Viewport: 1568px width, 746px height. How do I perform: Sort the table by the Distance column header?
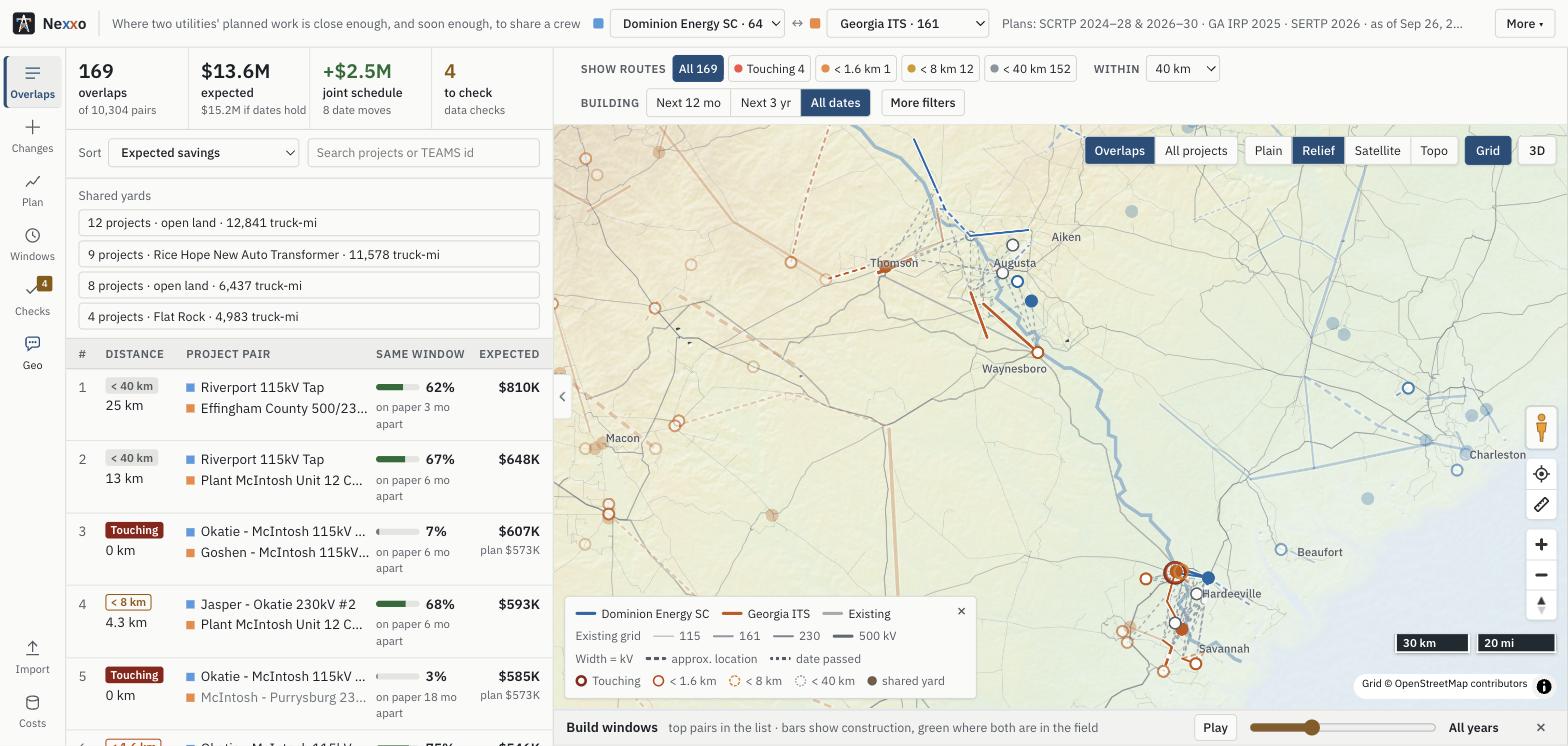pyautogui.click(x=135, y=354)
